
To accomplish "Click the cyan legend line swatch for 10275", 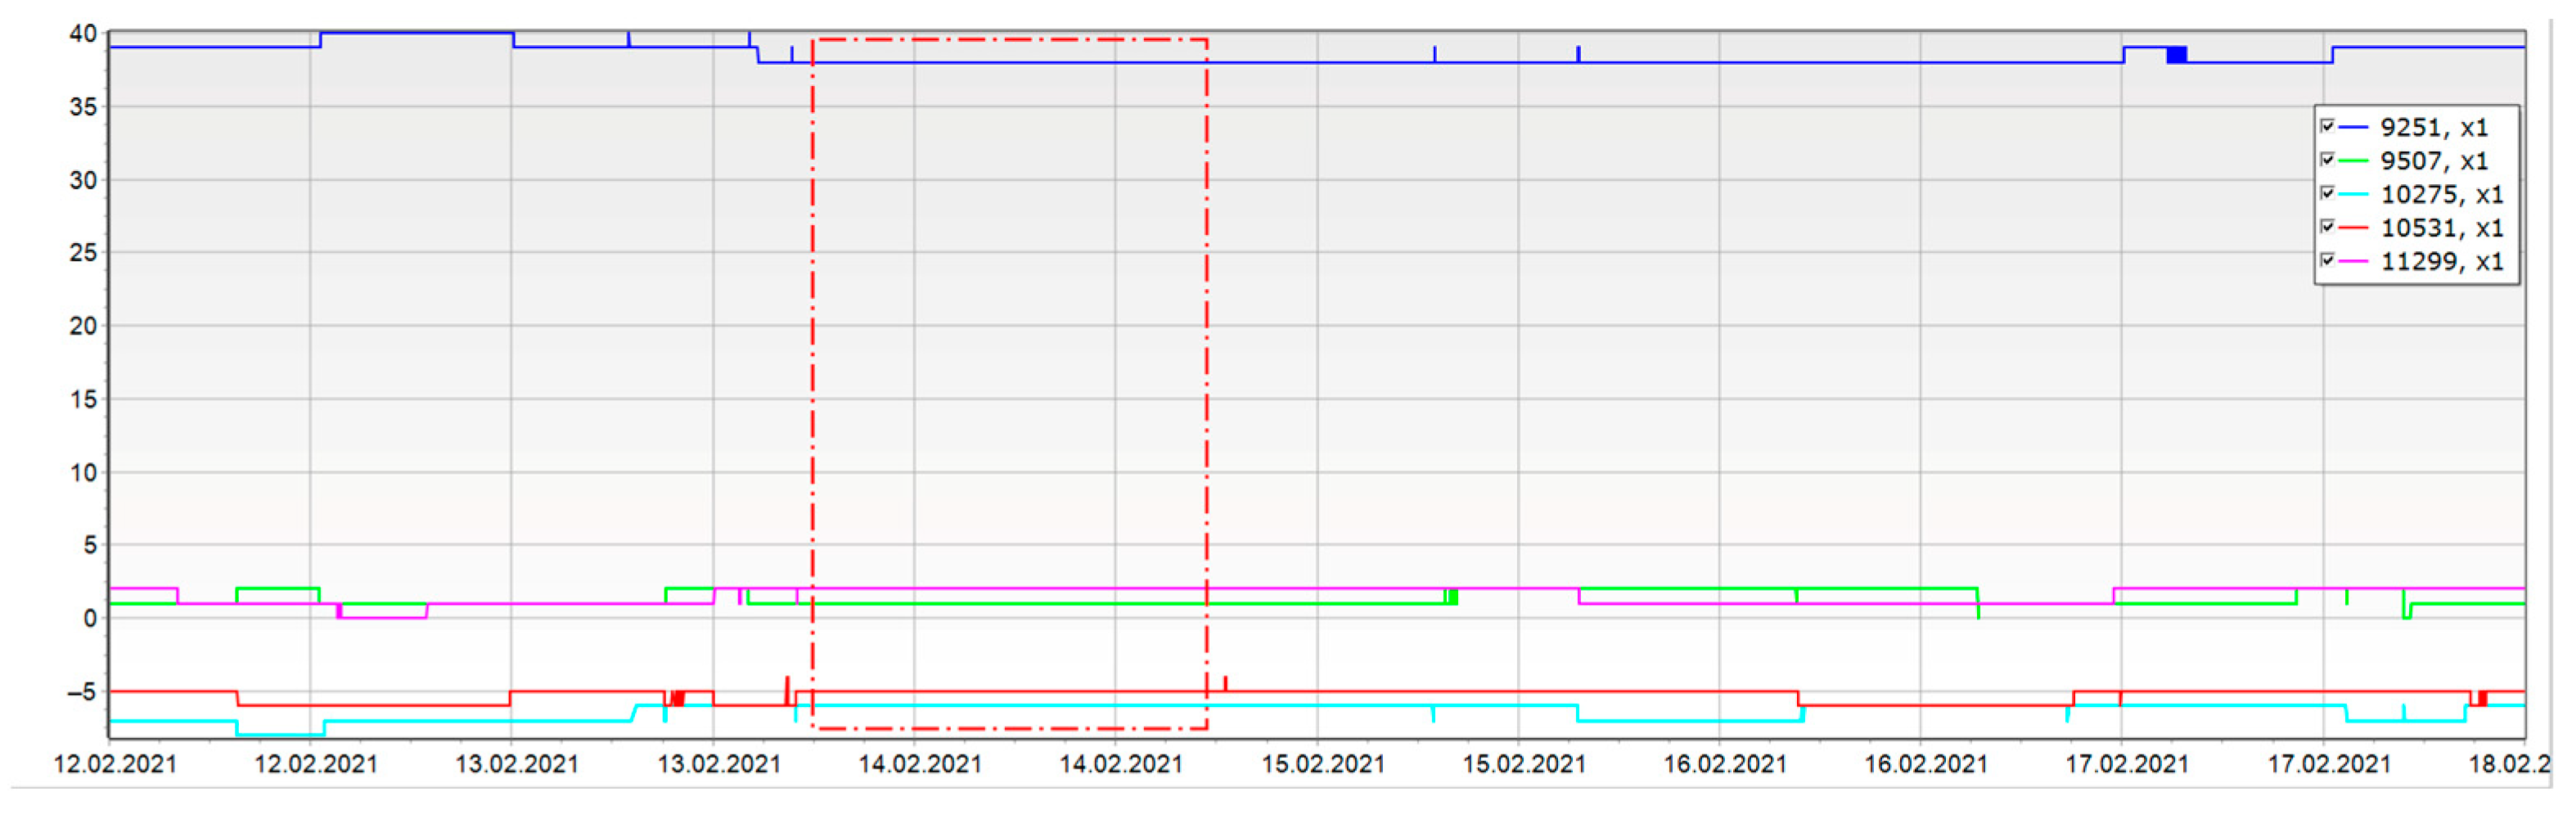I will (2354, 195).
